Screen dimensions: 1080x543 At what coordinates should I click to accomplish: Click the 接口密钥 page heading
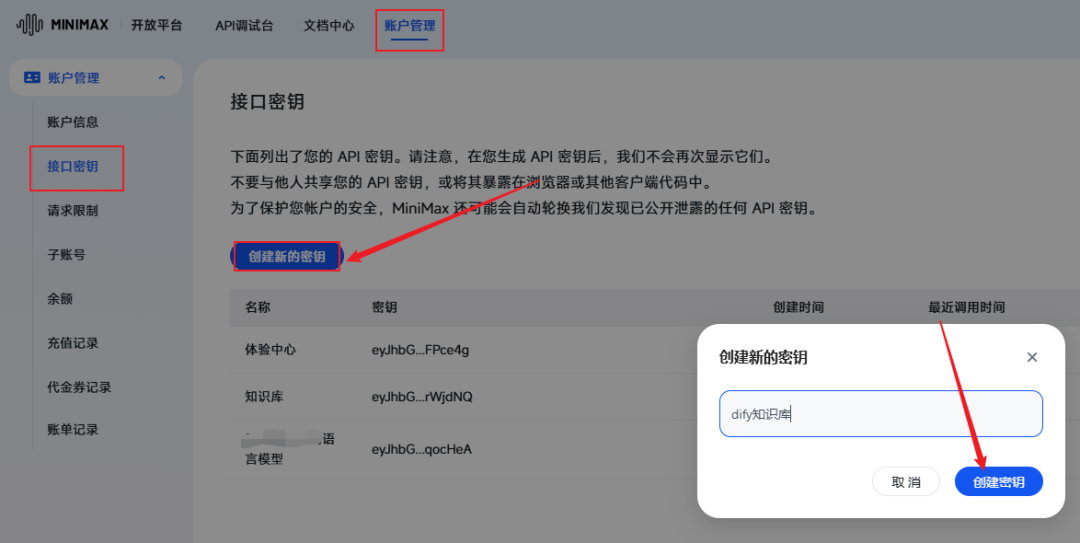pyautogui.click(x=267, y=101)
